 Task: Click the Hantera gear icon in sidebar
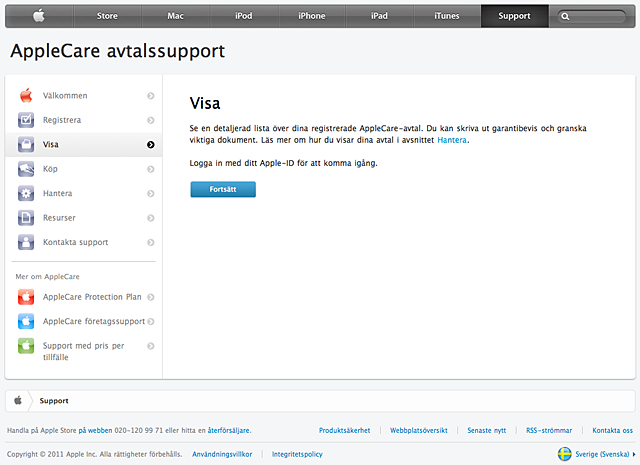point(26,194)
